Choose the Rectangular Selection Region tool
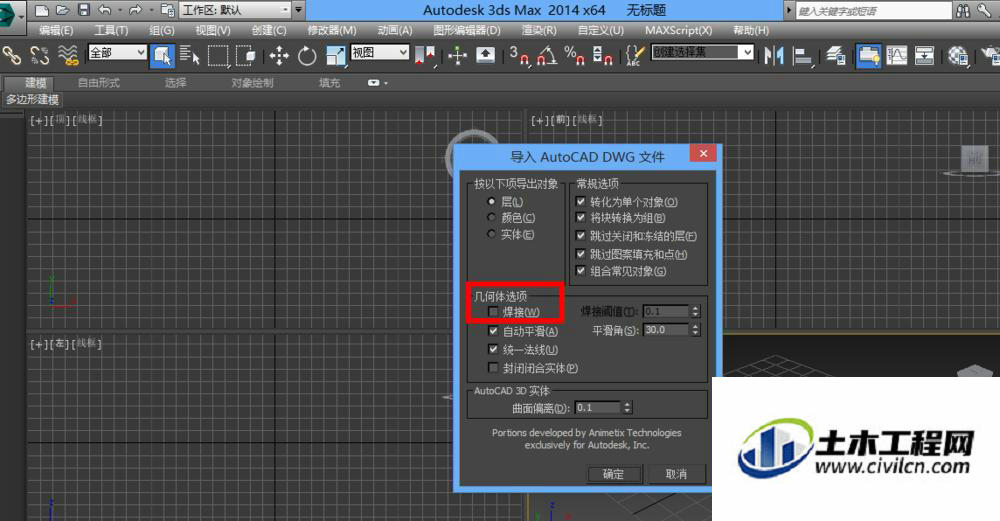The height and width of the screenshot is (521, 1000). [x=218, y=55]
